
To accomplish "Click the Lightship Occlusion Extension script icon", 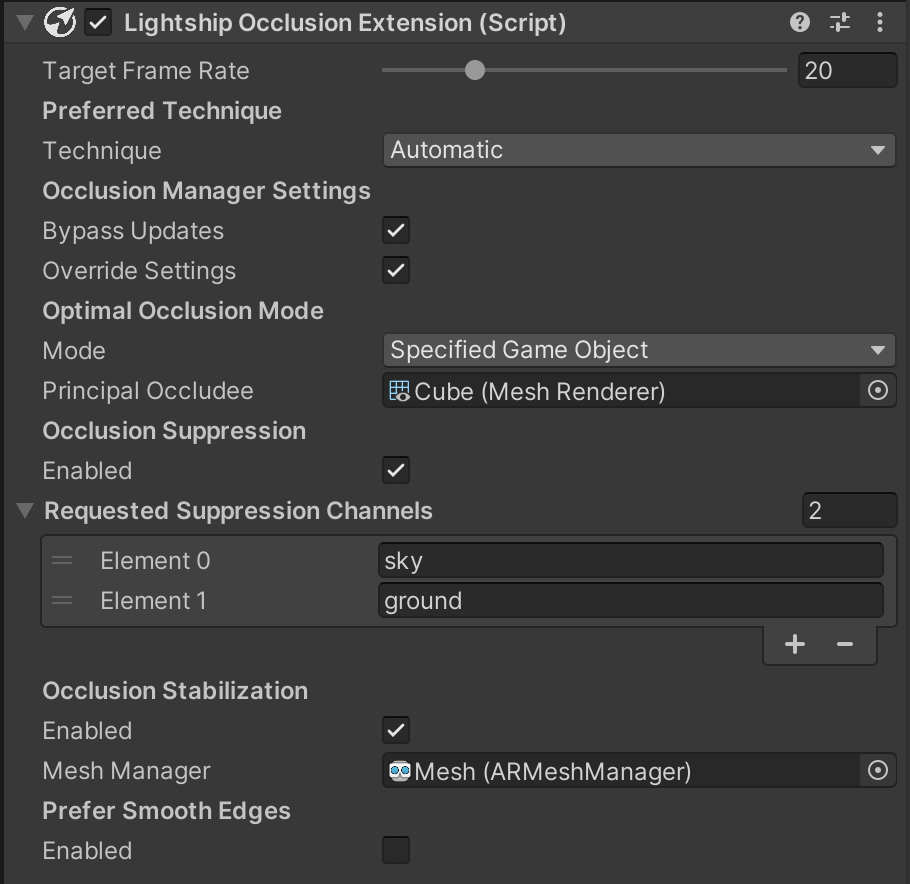I will tap(60, 22).
